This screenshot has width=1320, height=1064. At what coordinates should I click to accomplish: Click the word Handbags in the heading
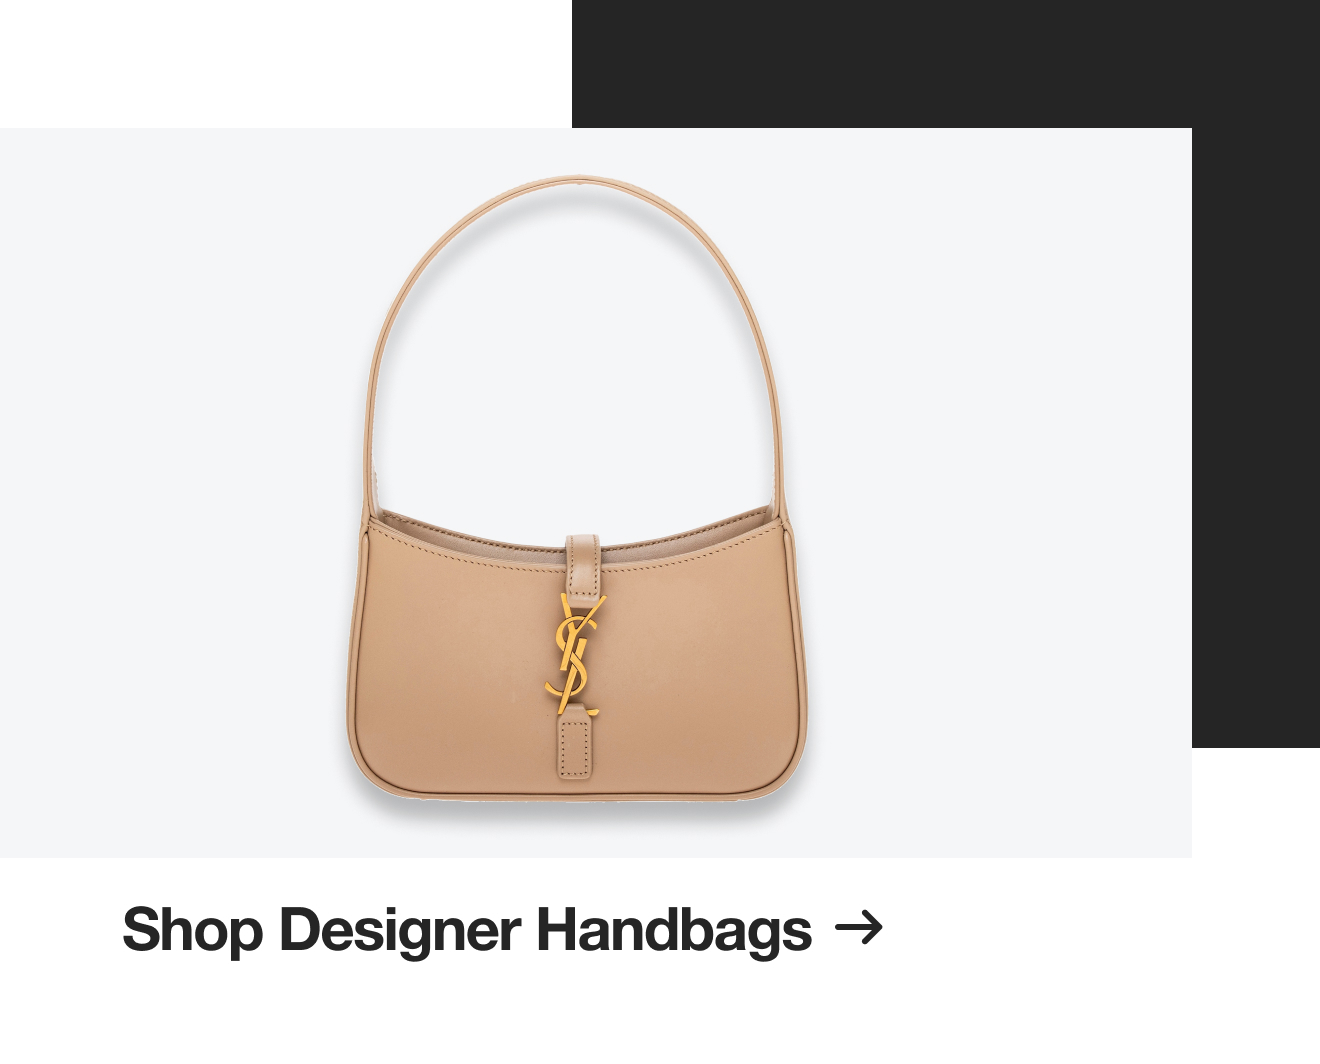(673, 930)
